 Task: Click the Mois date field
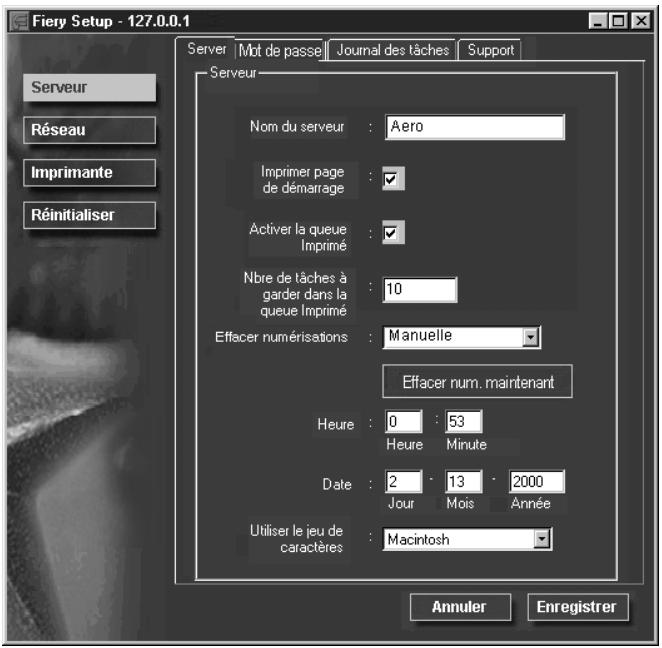pos(464,481)
